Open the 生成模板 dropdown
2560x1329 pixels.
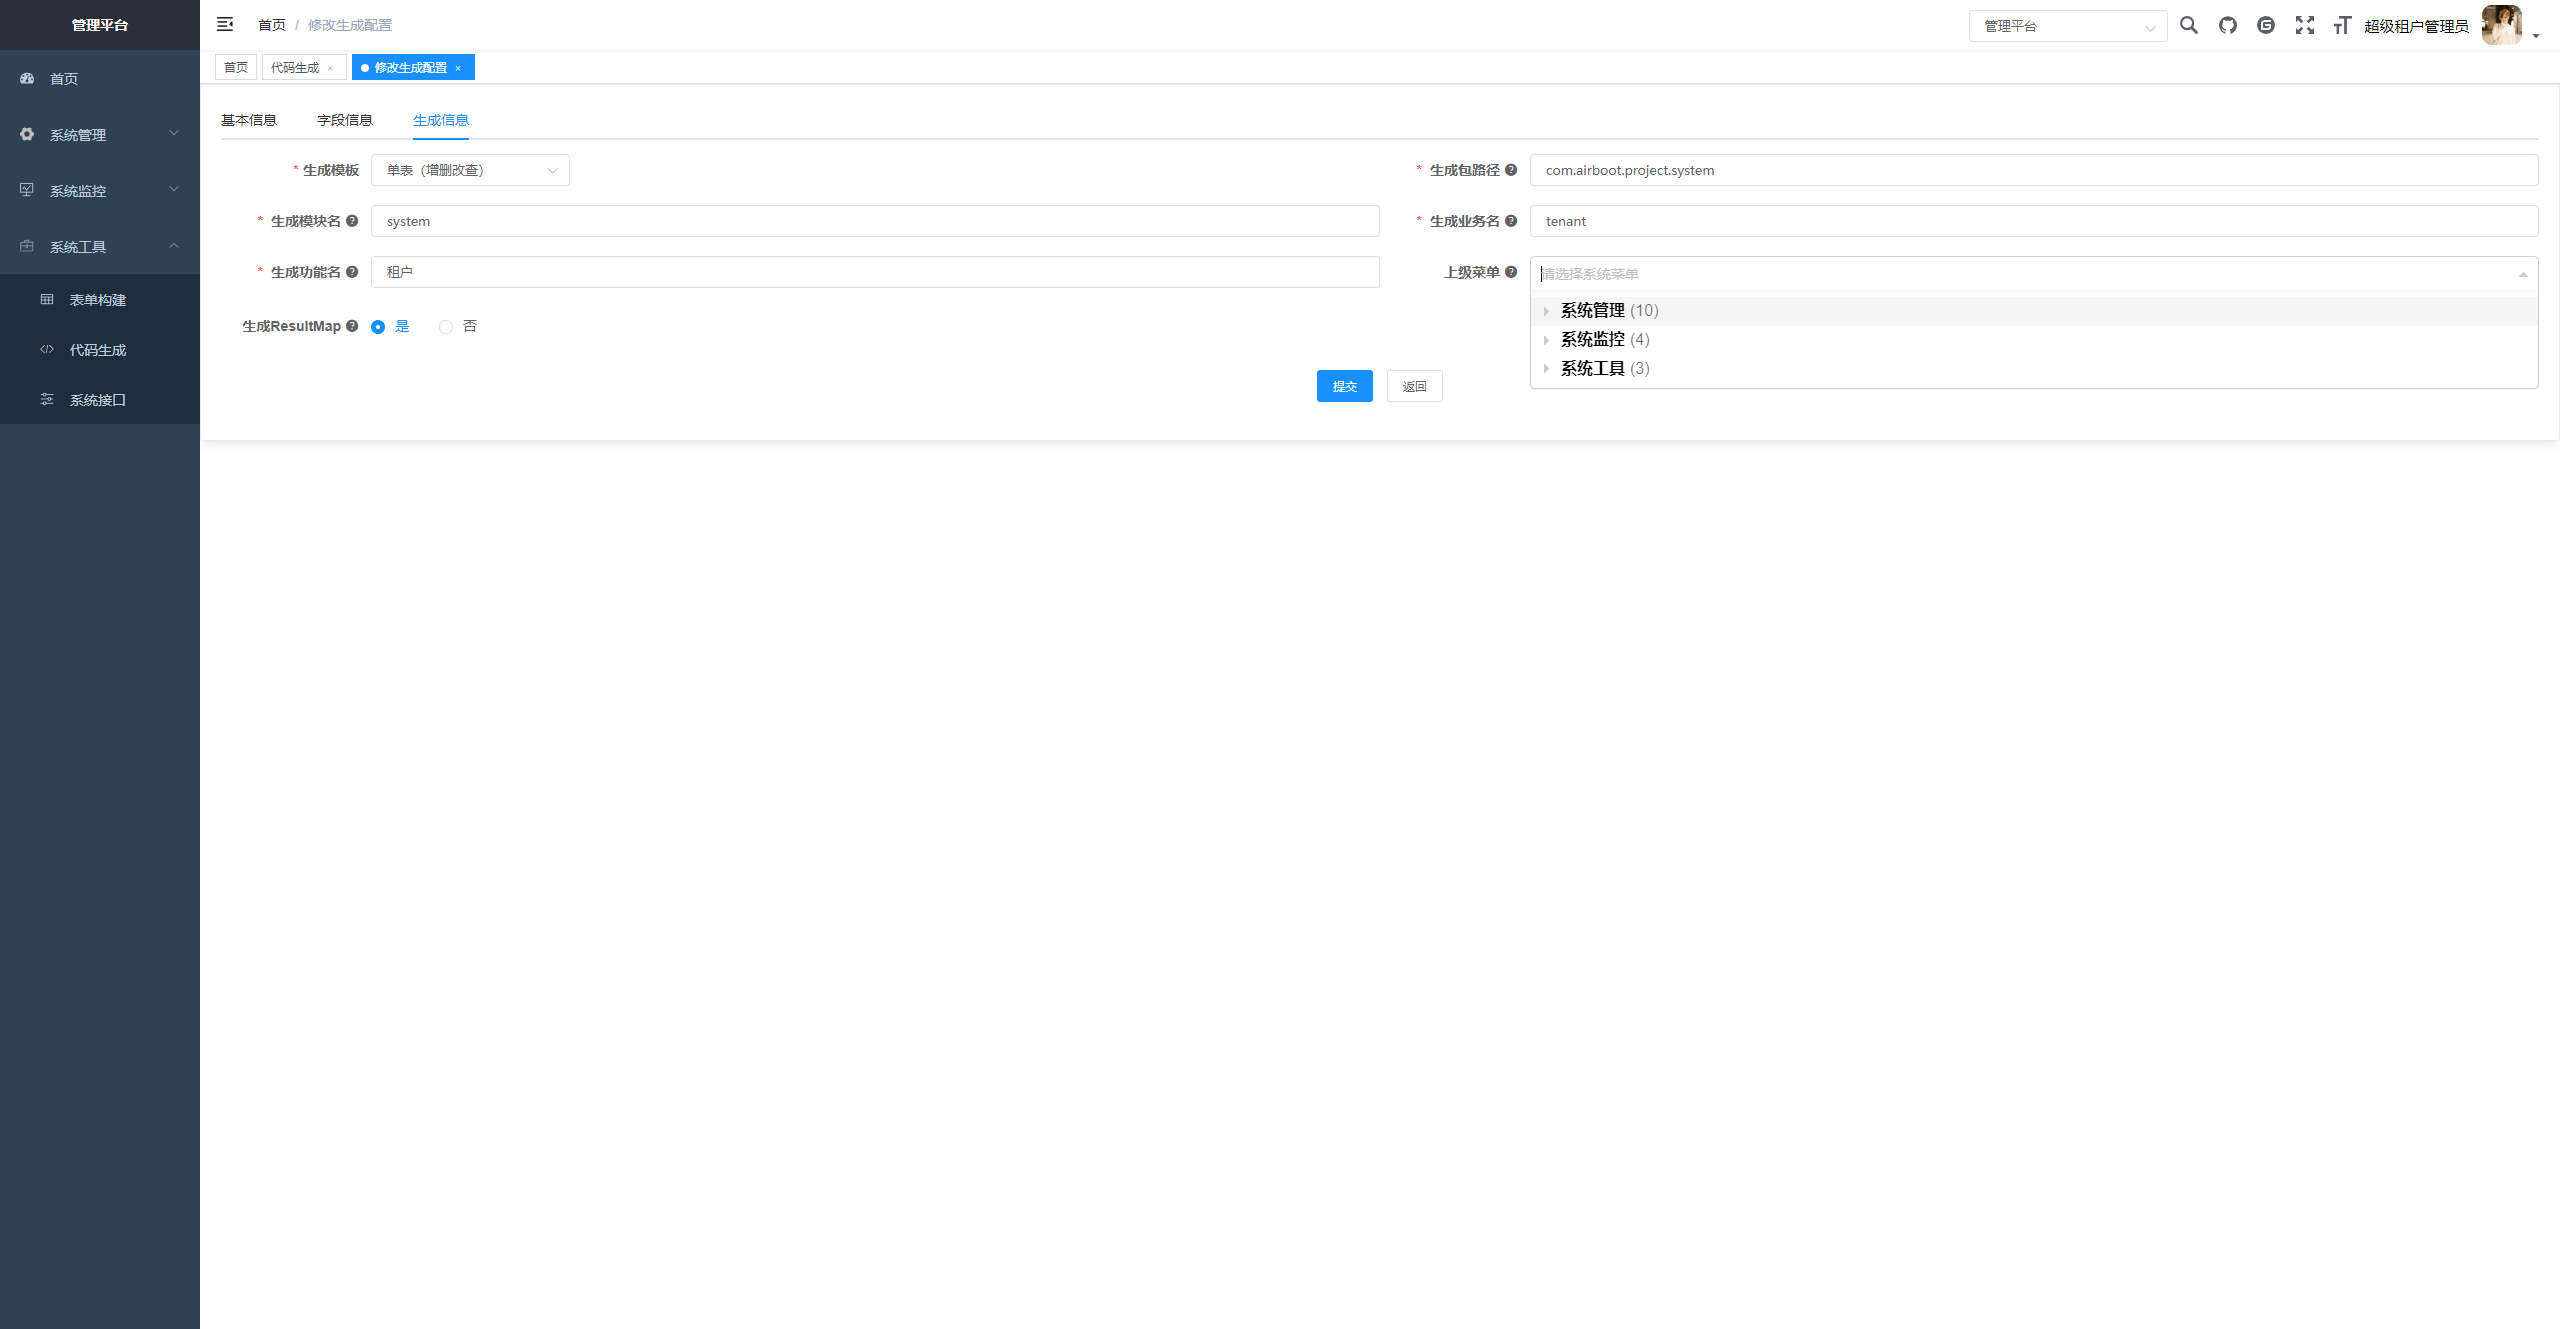tap(470, 170)
